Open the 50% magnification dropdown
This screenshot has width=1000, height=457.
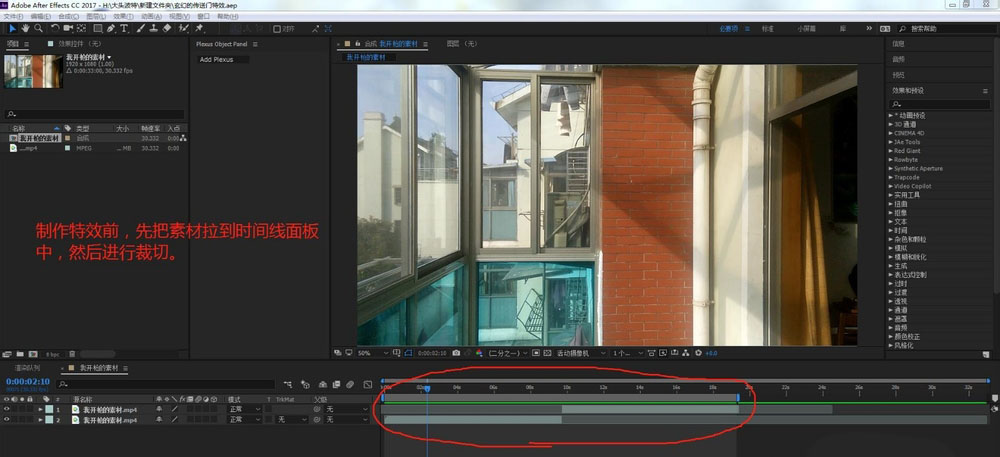click(367, 353)
